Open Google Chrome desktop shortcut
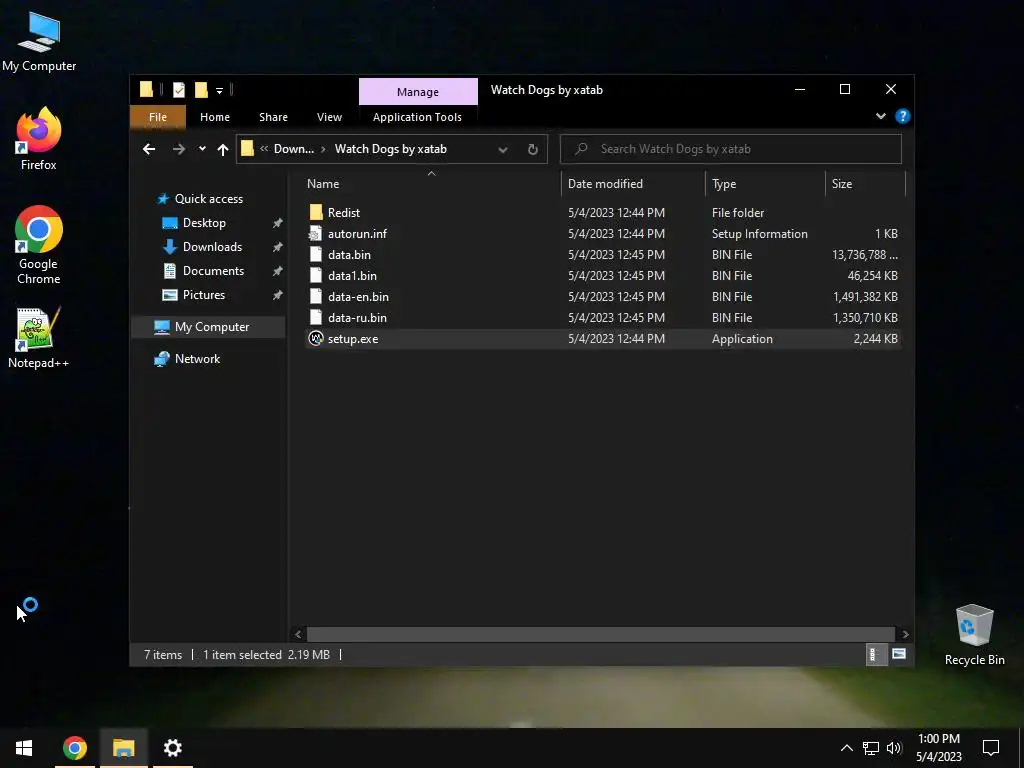This screenshot has width=1024, height=768. point(39,245)
